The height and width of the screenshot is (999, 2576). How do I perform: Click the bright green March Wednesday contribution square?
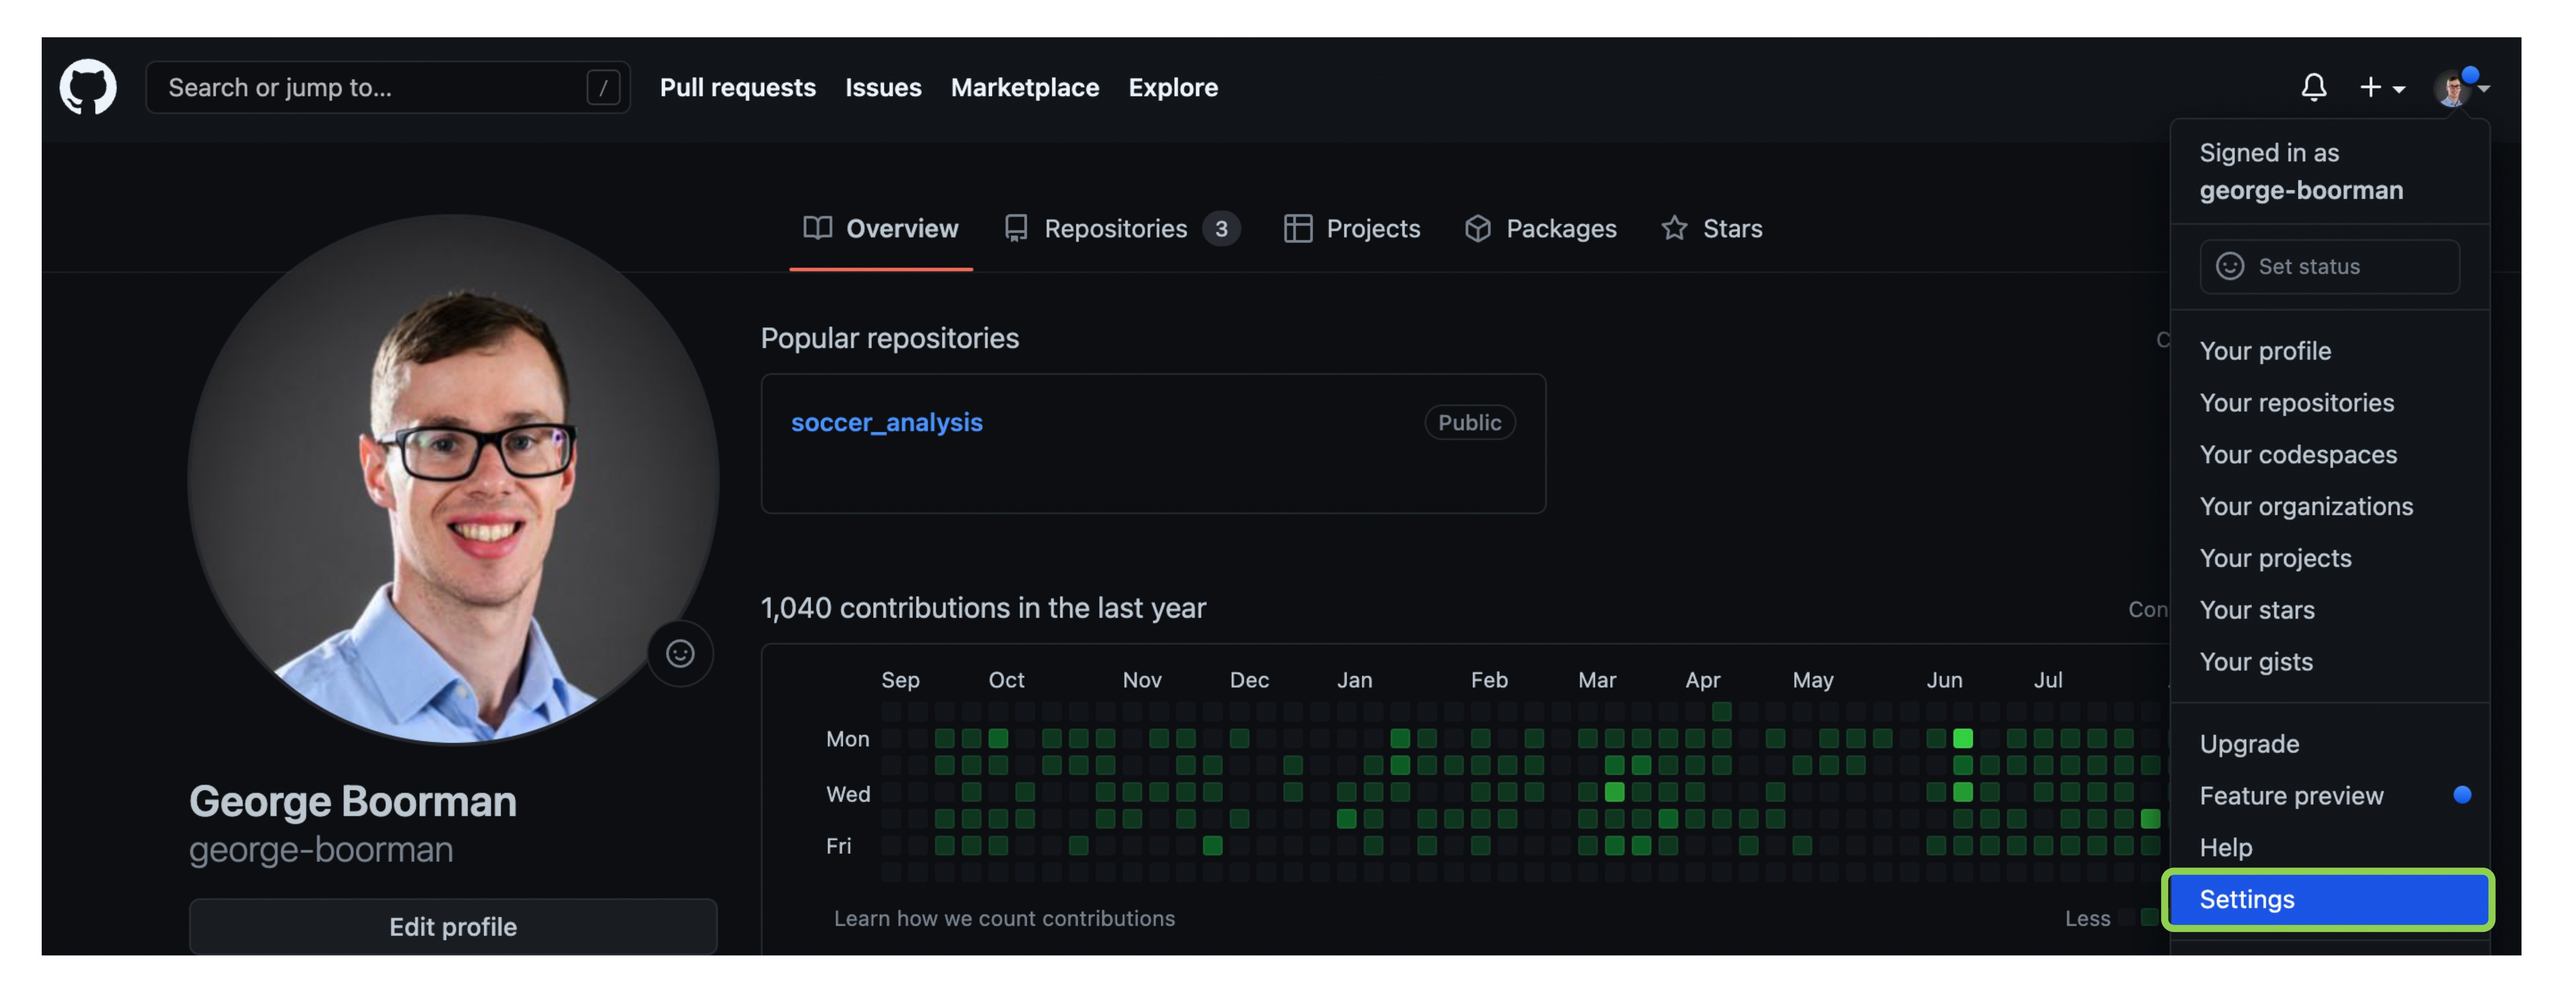(1614, 792)
